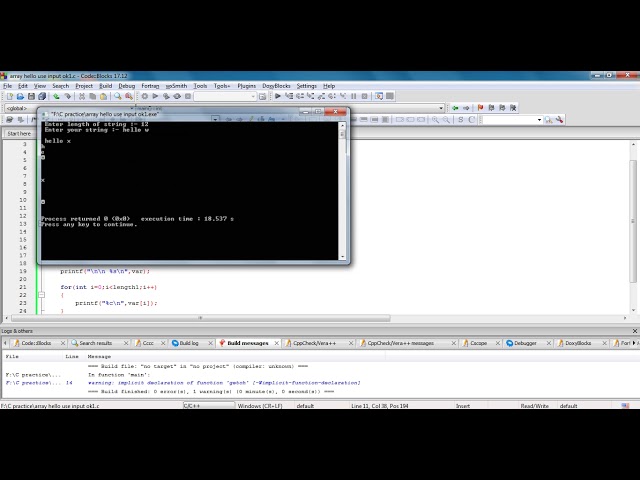Select the implicit declaration warning message row

[x=224, y=383]
